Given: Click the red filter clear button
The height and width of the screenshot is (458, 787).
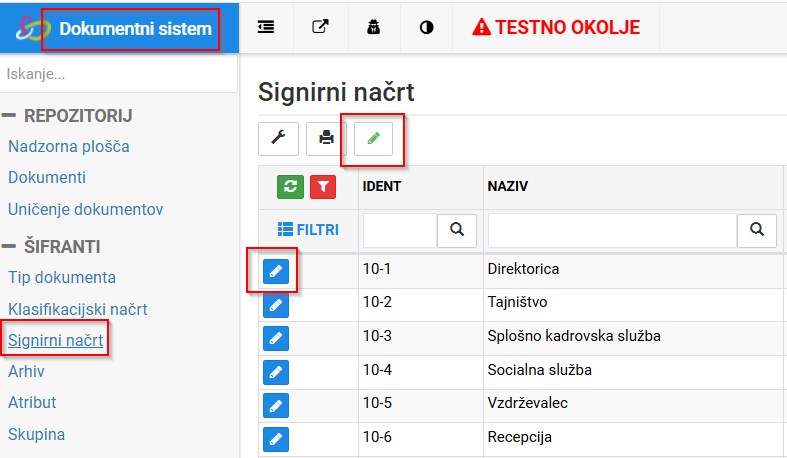Looking at the screenshot, I should click(323, 187).
